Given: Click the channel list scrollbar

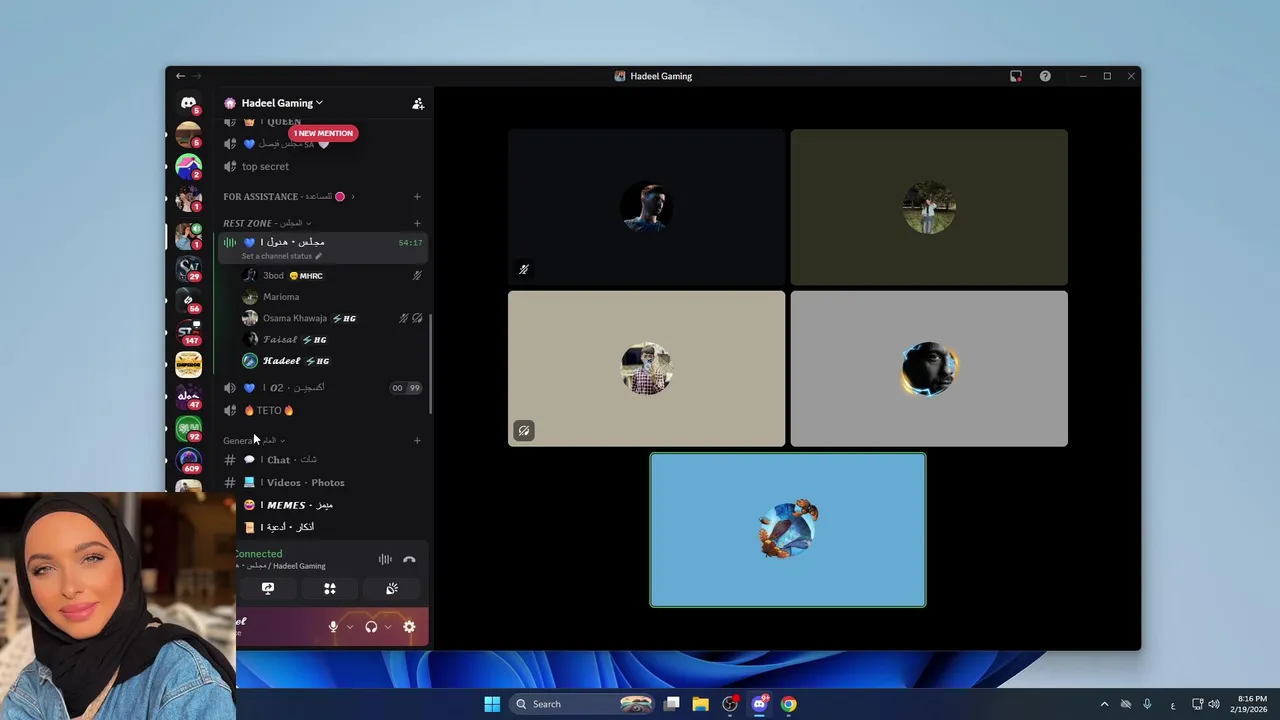Looking at the screenshot, I should 431,364.
